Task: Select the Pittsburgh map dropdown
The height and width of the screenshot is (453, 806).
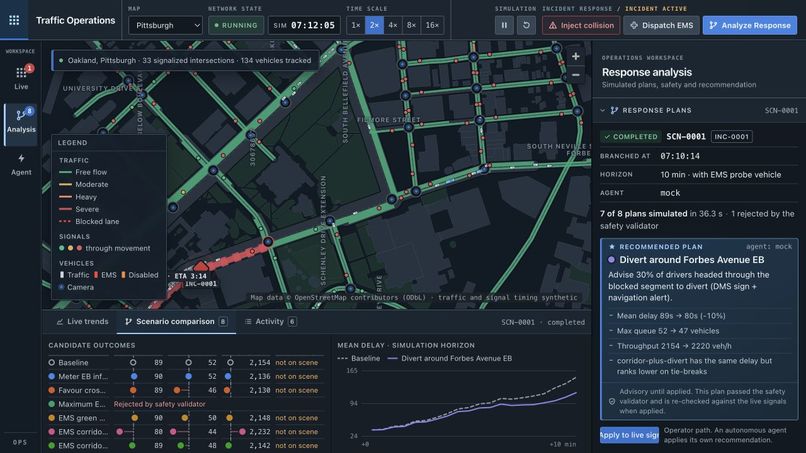Action: click(166, 25)
